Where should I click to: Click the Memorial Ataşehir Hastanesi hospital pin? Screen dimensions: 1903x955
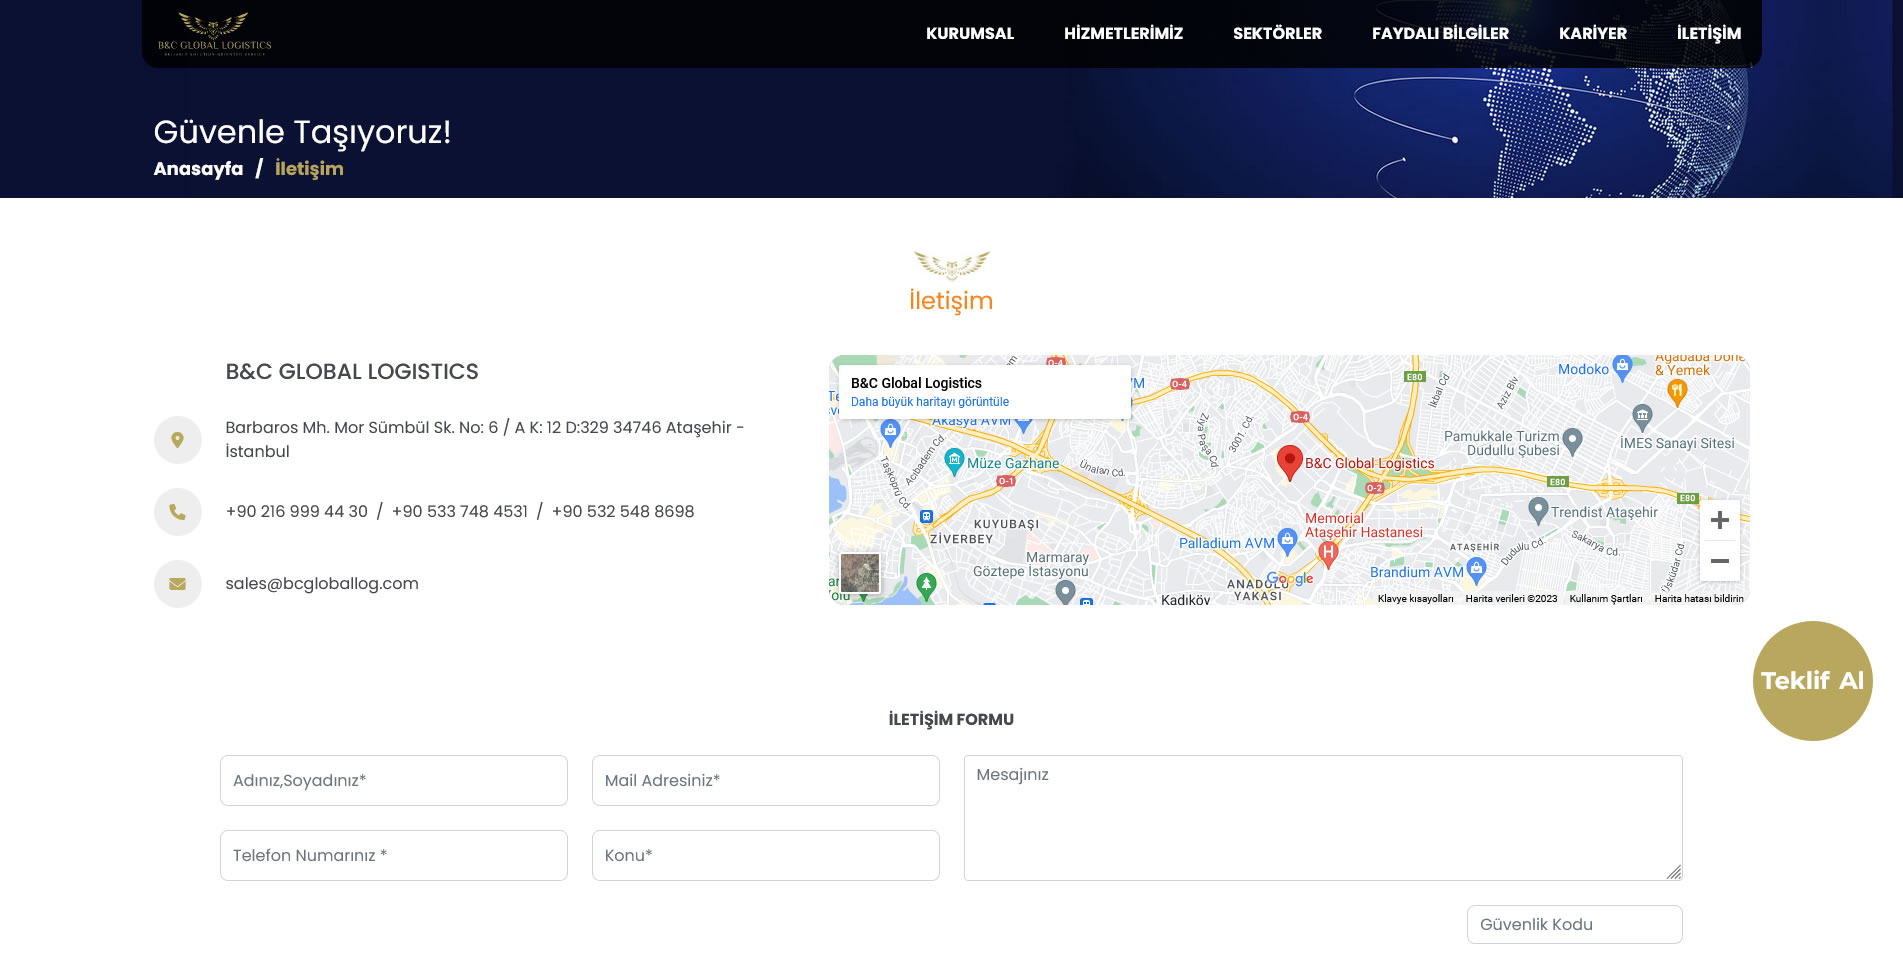coord(1328,553)
